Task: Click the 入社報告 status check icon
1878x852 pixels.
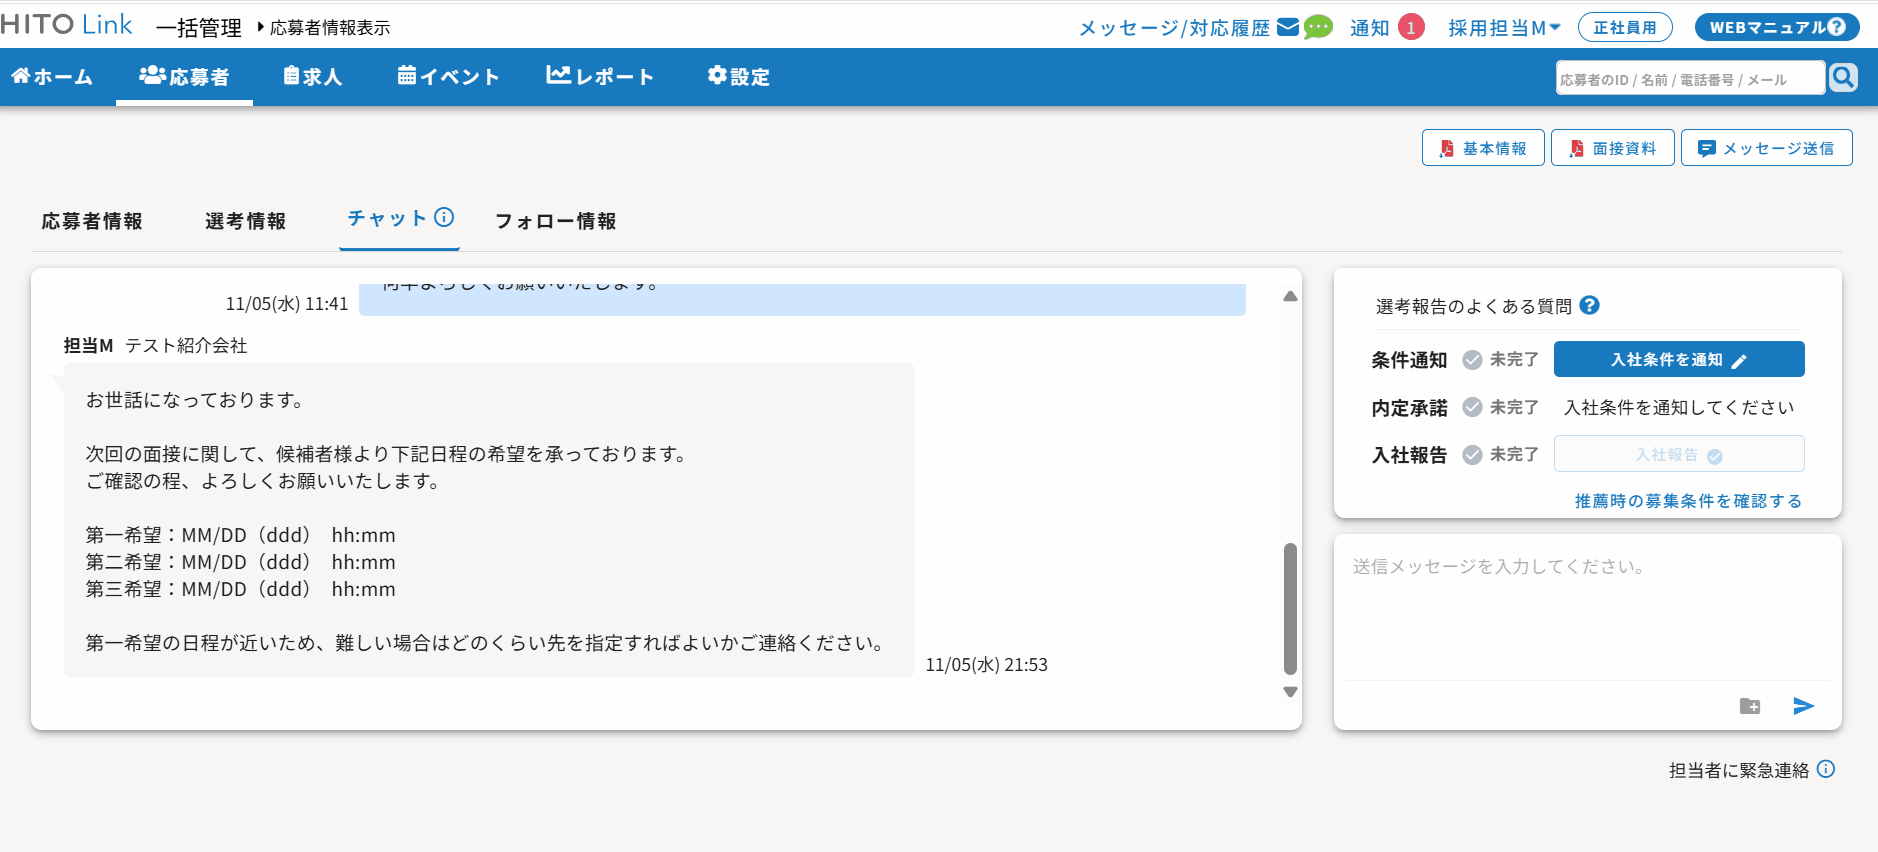Action: pos(1472,455)
